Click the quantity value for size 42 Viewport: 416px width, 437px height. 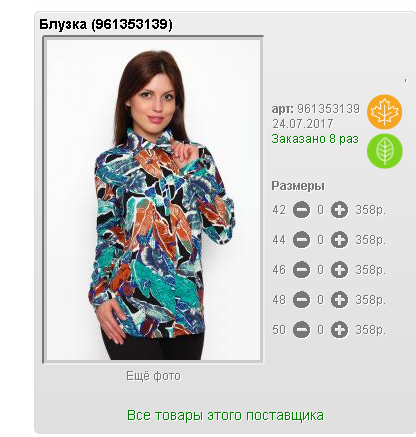[x=320, y=210]
